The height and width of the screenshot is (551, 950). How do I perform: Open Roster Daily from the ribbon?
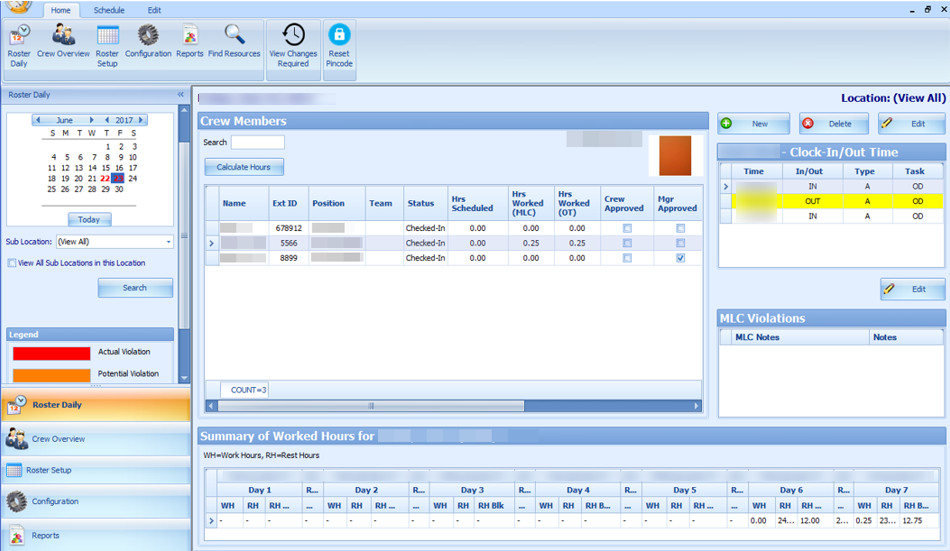[19, 46]
